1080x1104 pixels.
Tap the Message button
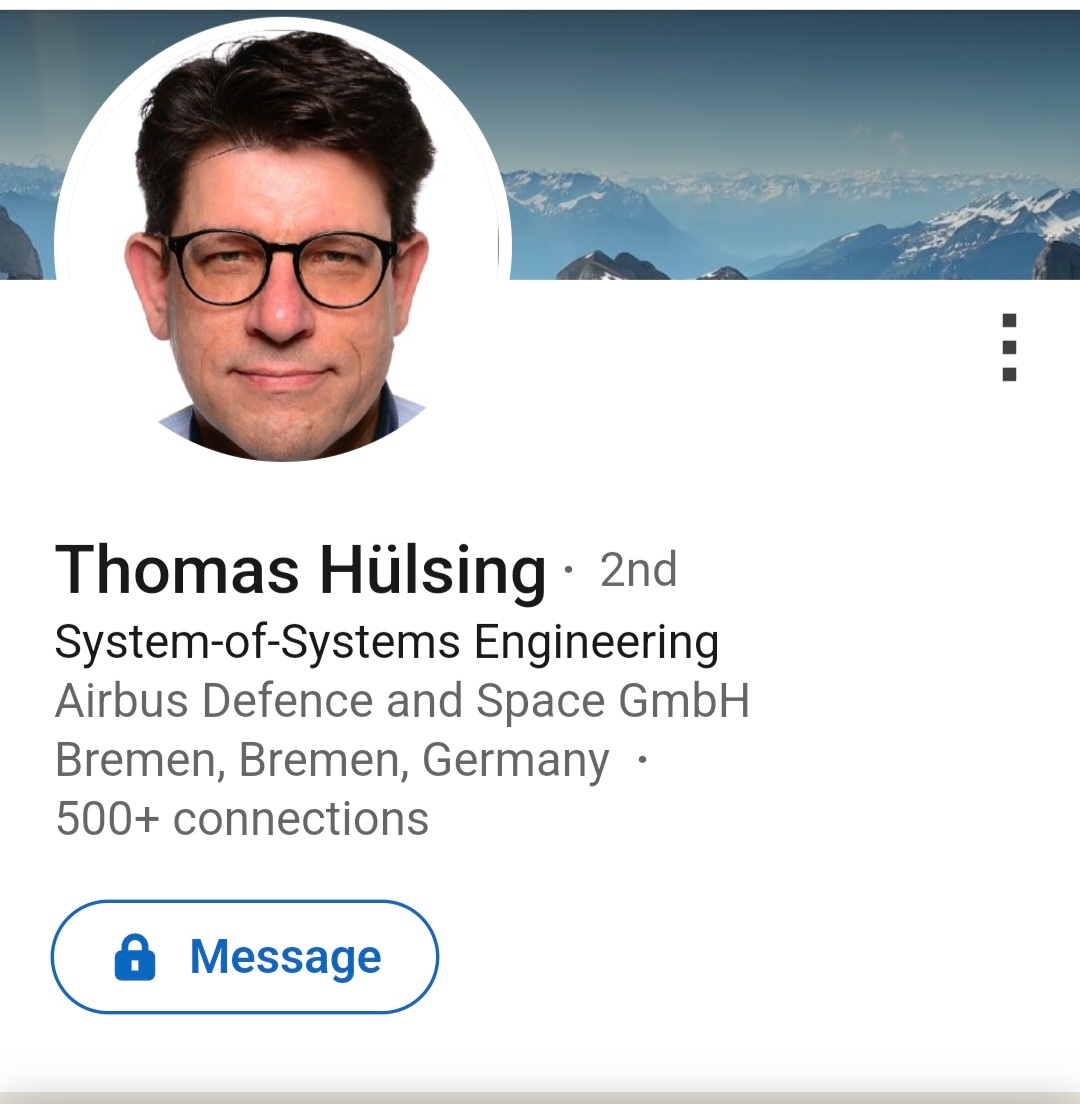tap(244, 957)
